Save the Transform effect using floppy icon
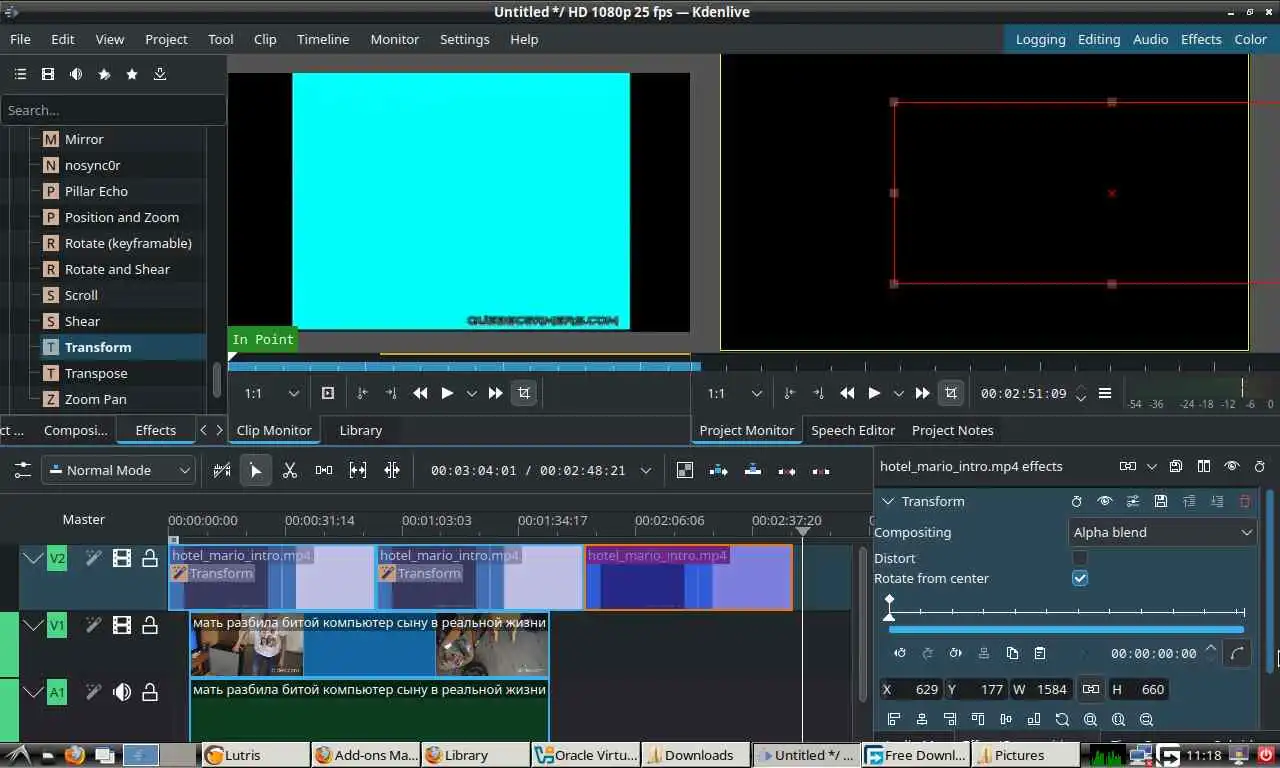 pos(1160,501)
